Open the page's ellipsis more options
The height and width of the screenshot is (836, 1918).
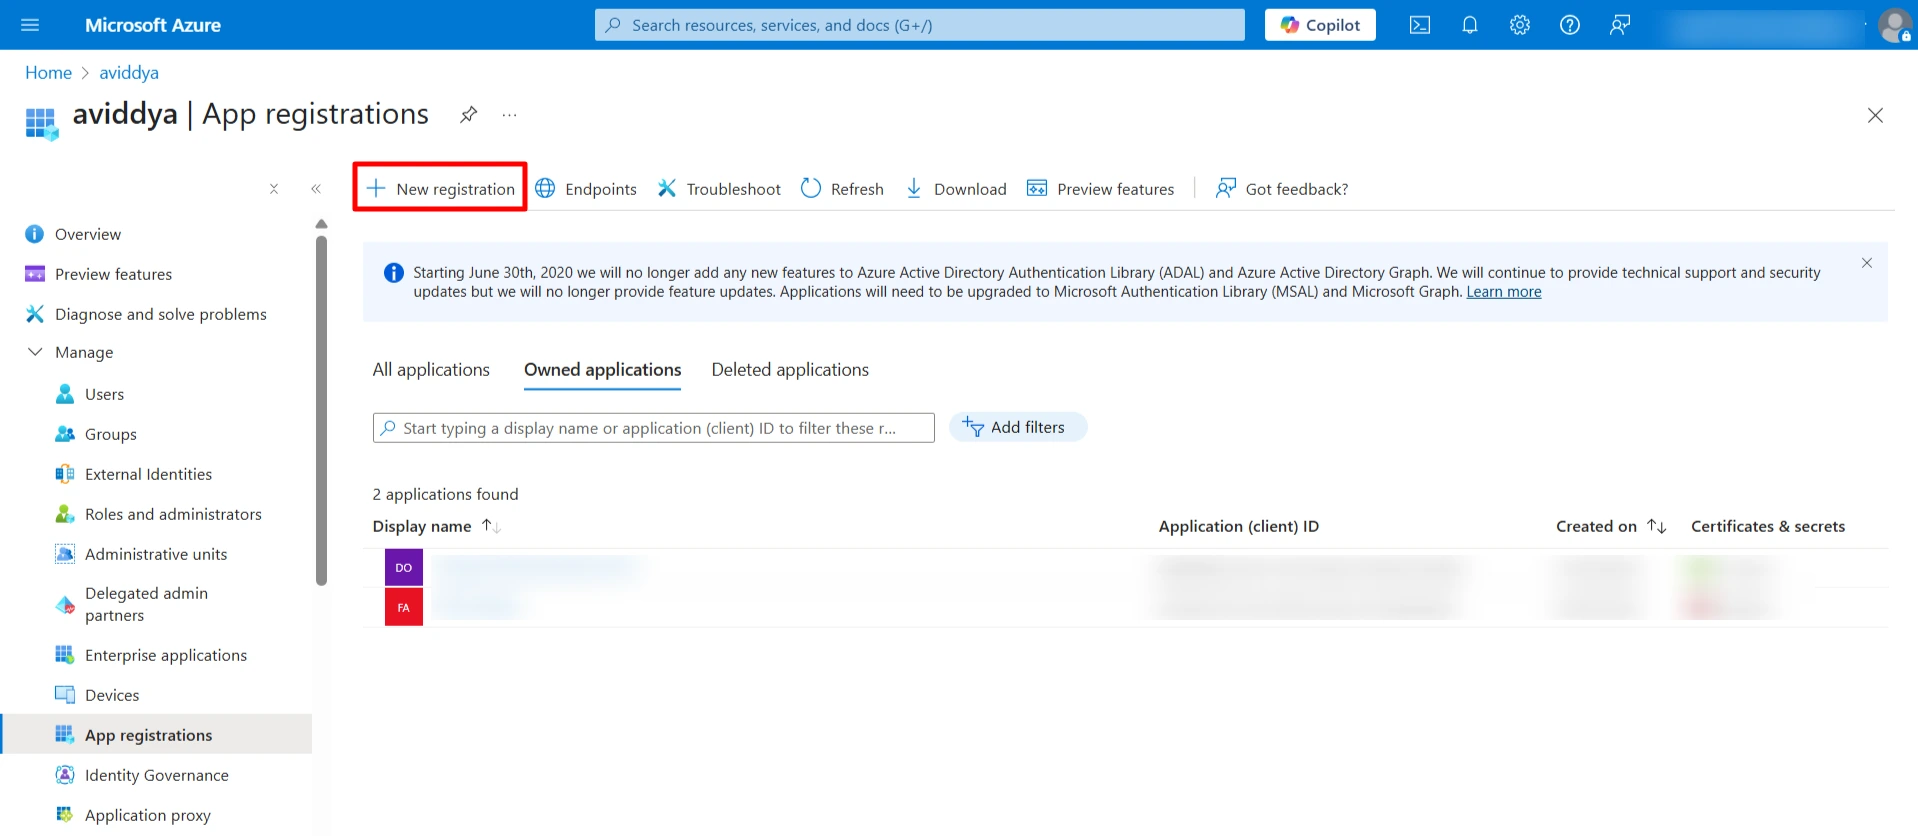point(510,115)
